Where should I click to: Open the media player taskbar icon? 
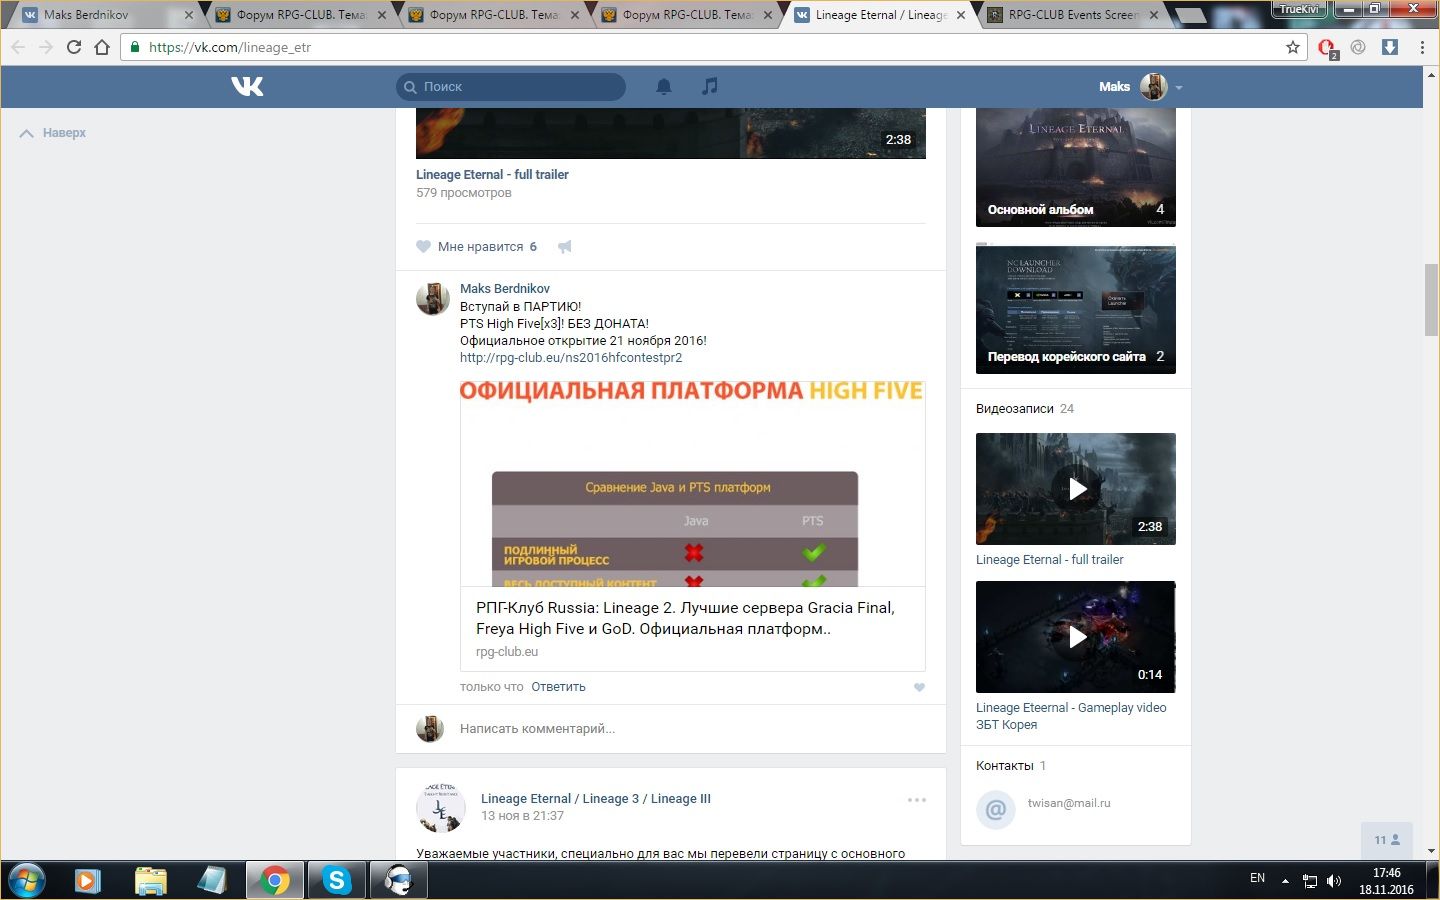click(88, 881)
